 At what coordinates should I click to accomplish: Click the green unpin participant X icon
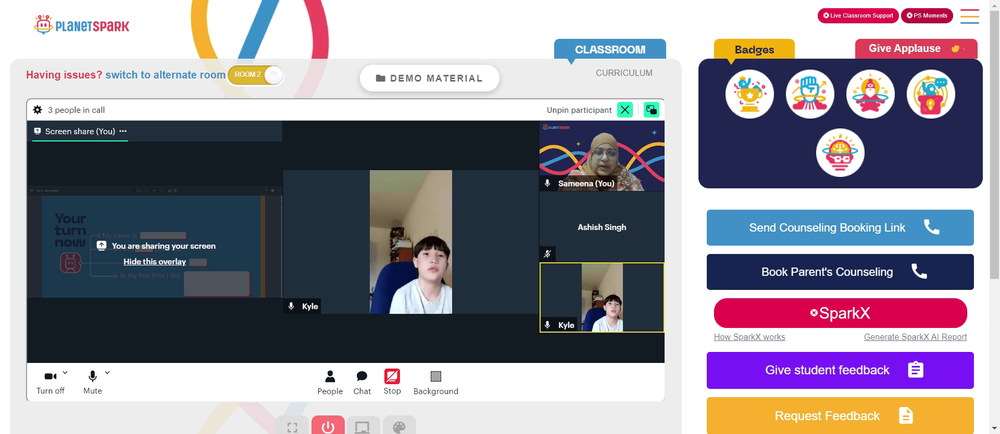coord(625,110)
